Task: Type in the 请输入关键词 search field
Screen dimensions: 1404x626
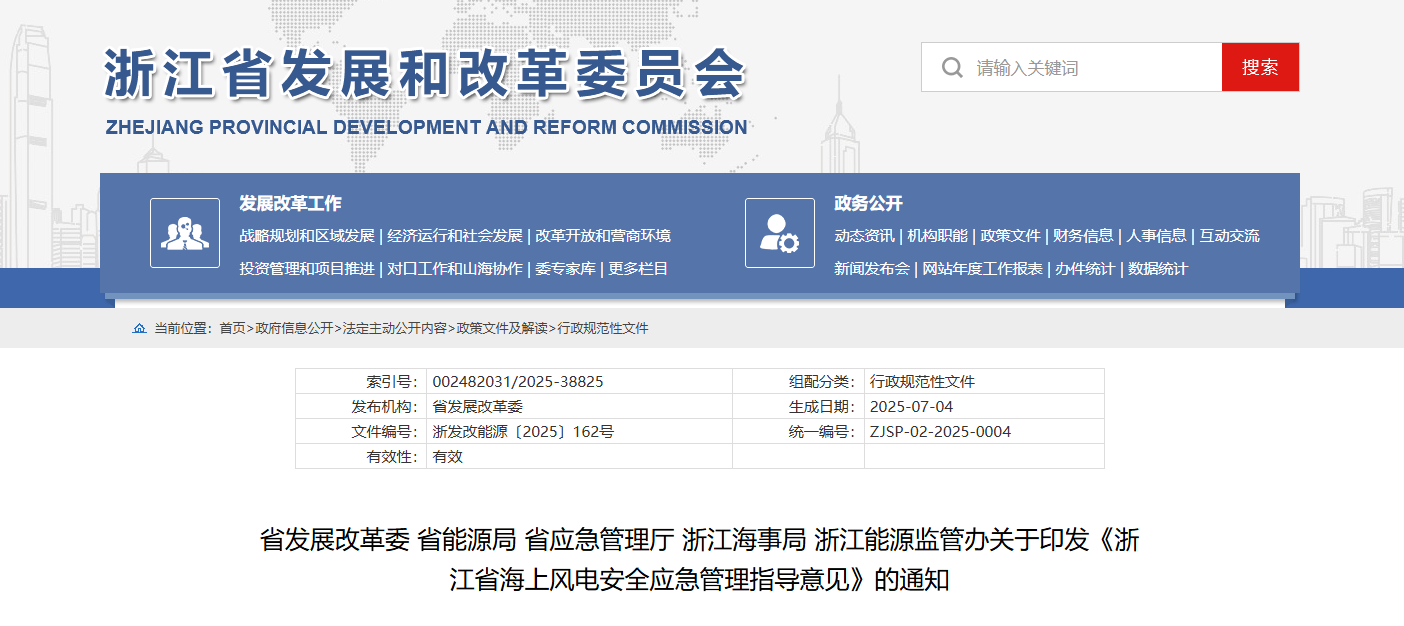Action: pos(1090,68)
